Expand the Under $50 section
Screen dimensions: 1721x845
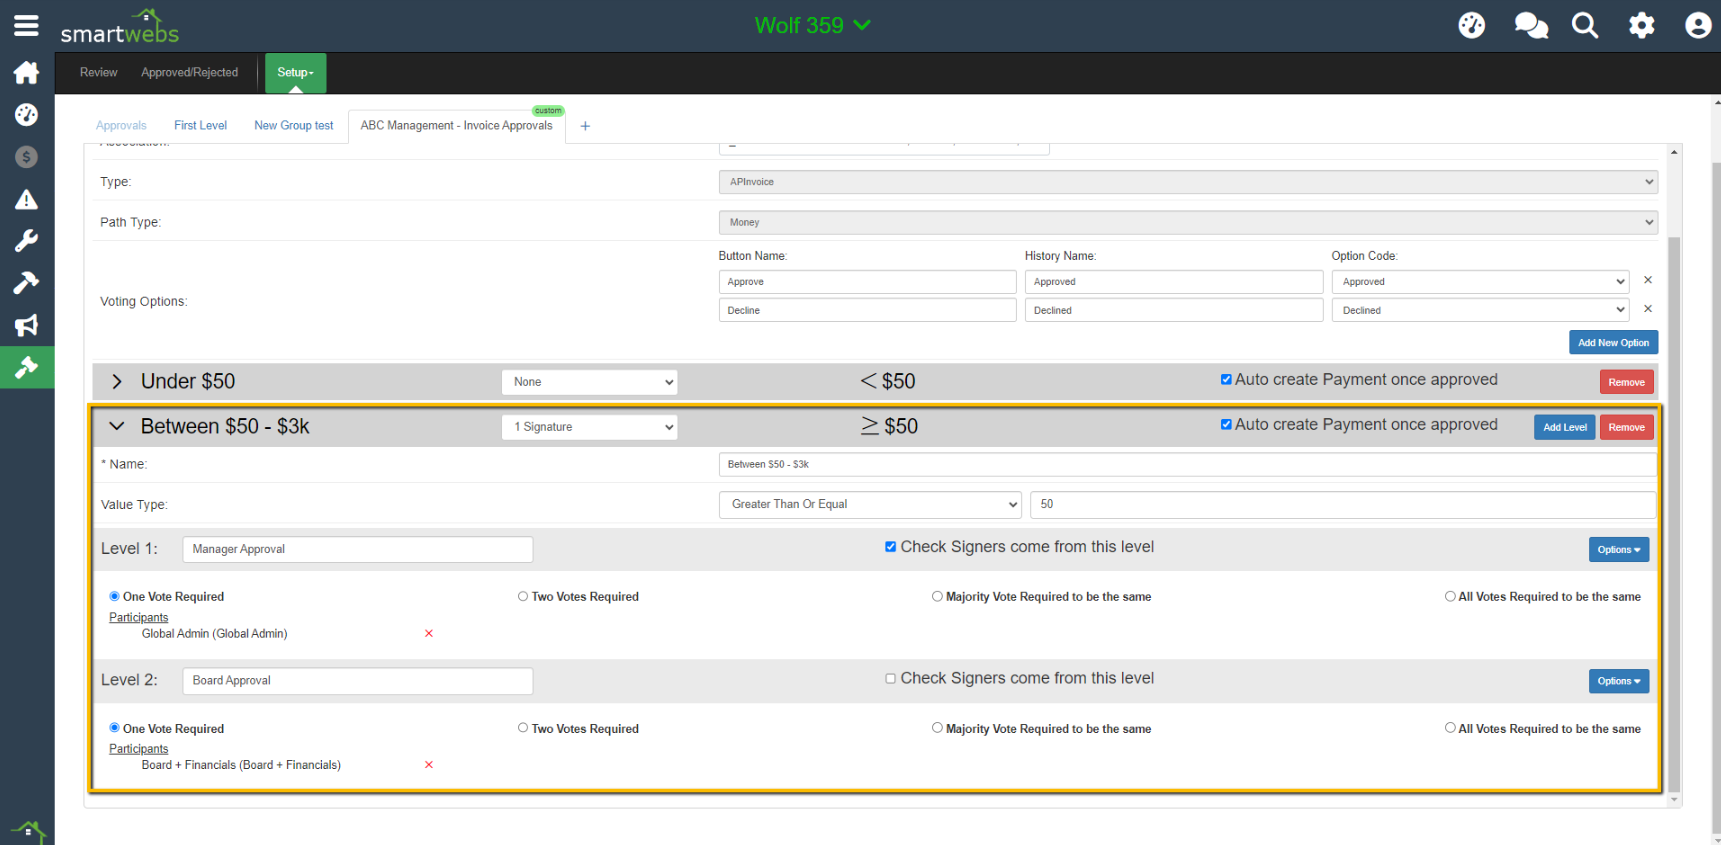point(117,381)
